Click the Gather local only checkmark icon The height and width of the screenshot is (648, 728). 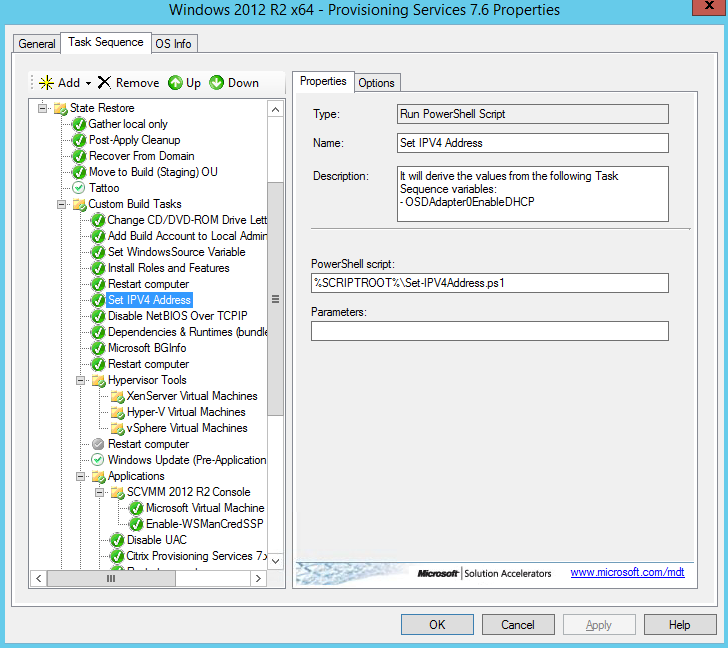[x=79, y=124]
